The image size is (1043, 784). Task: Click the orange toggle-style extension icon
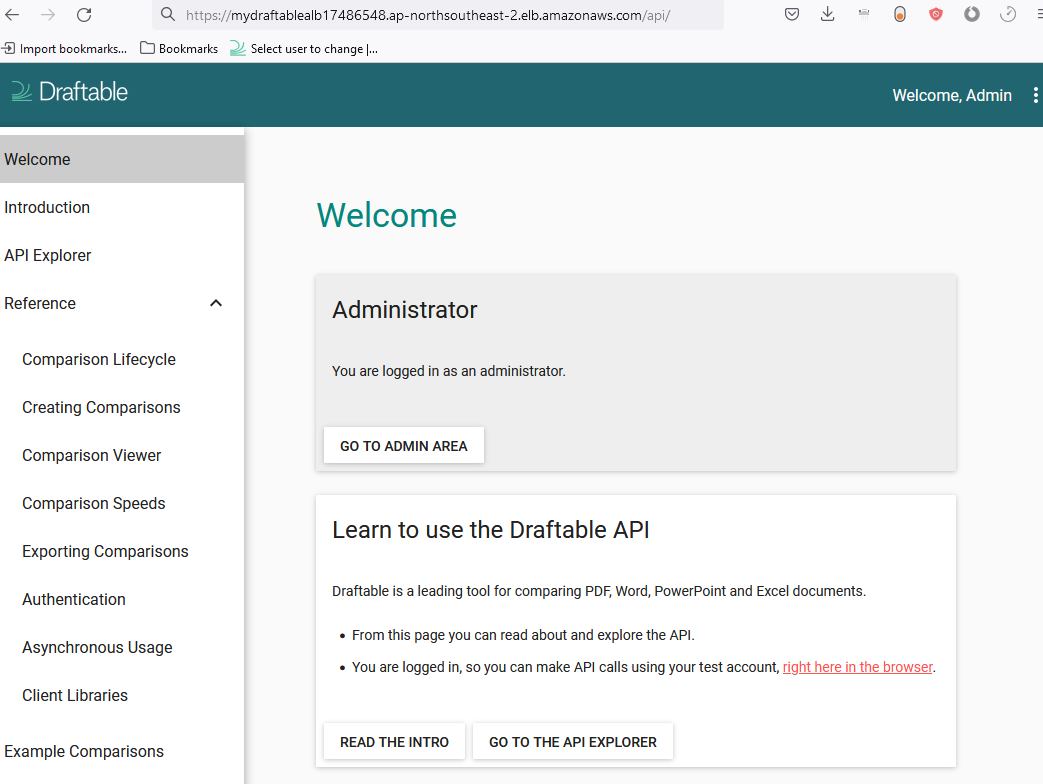pos(900,14)
